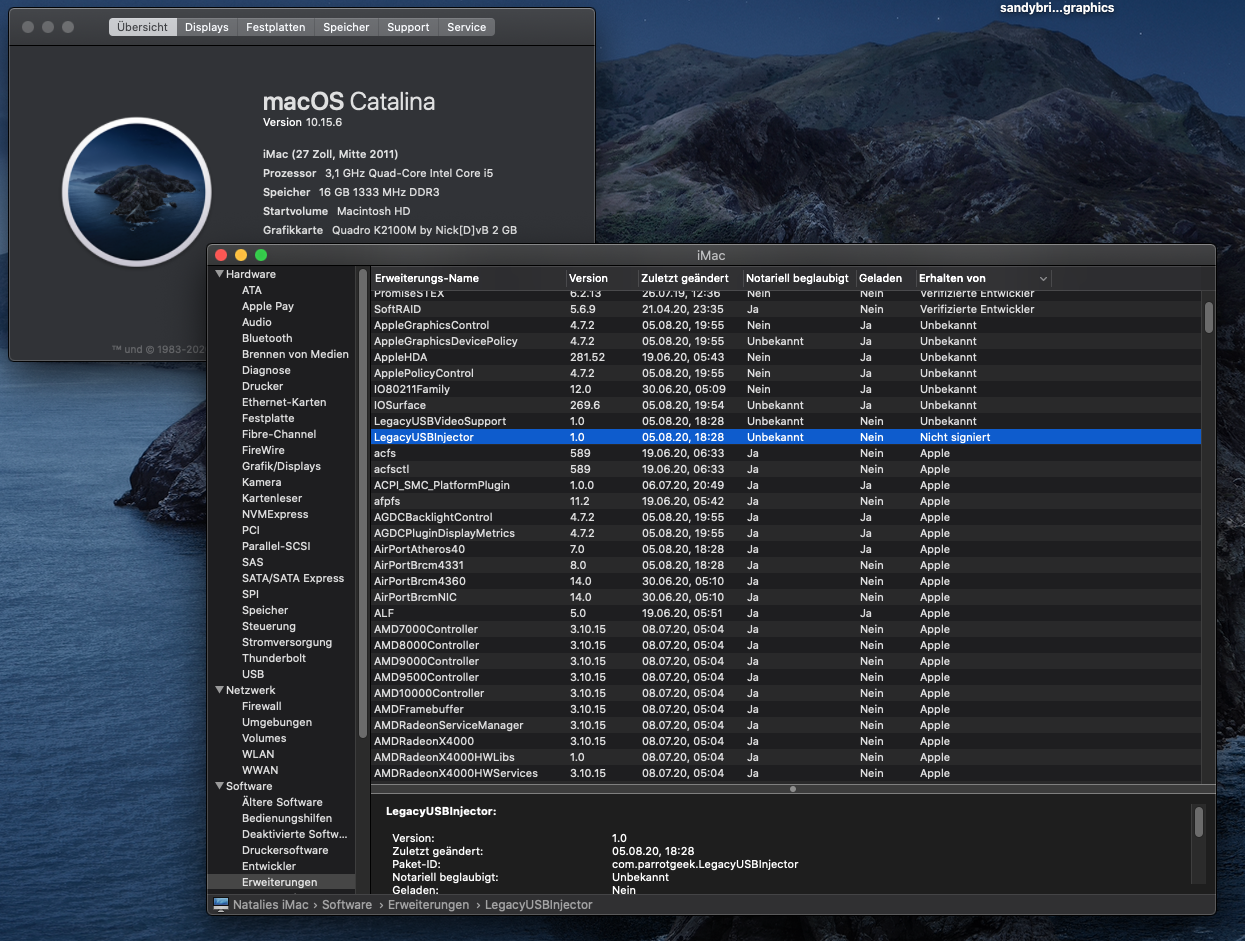Open the column chooser arrow on Erhalten von
This screenshot has width=1245, height=941.
[x=1043, y=278]
